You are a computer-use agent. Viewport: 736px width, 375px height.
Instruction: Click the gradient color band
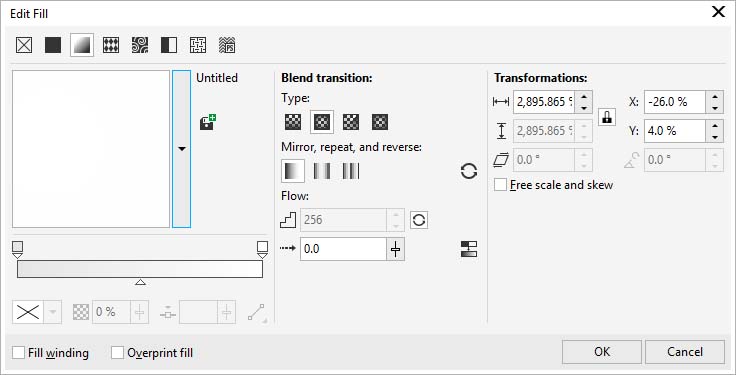140,269
